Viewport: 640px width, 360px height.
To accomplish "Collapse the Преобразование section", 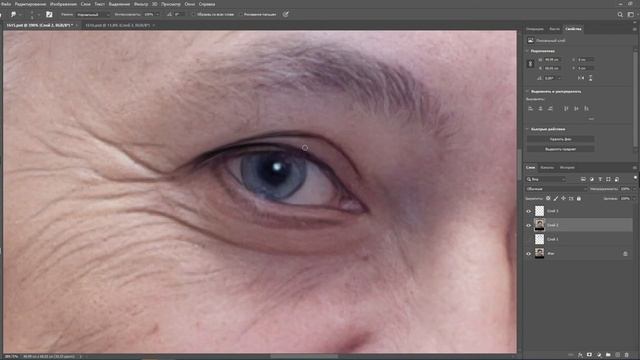I will (527, 51).
